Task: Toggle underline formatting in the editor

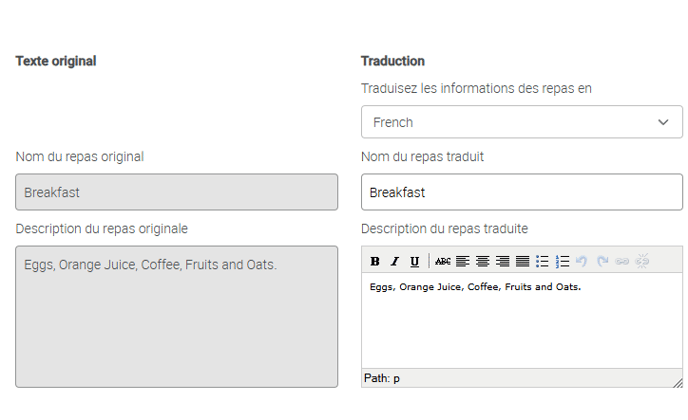Action: 414,261
